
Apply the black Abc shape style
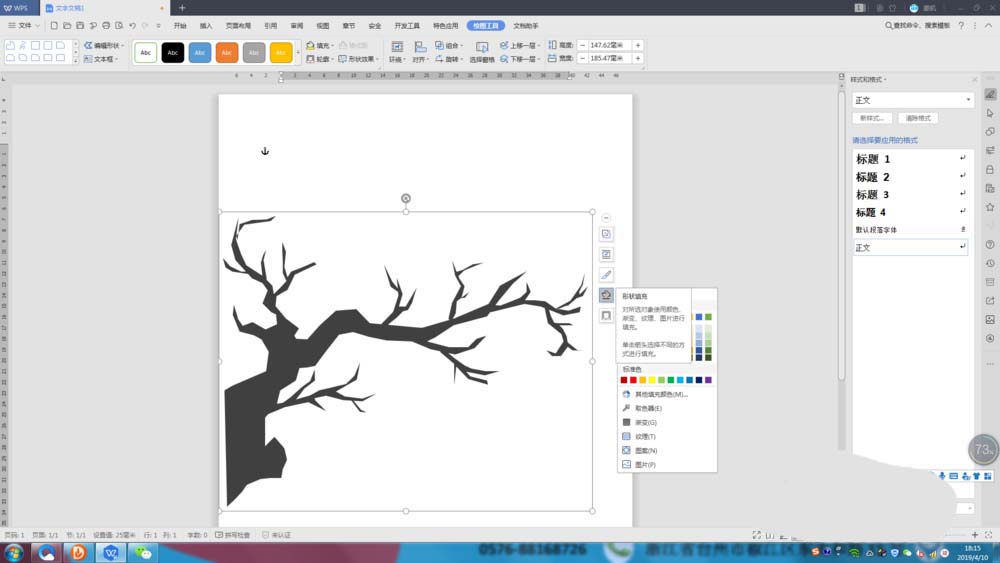[x=173, y=52]
